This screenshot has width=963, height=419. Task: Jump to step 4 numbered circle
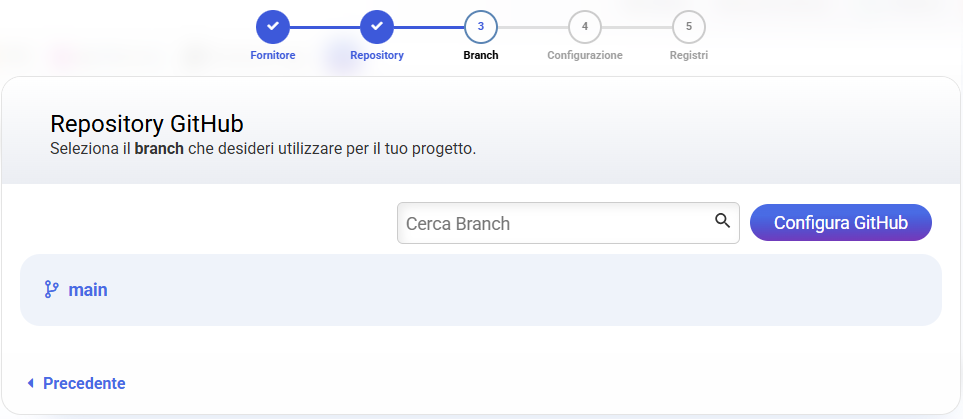[x=585, y=26]
